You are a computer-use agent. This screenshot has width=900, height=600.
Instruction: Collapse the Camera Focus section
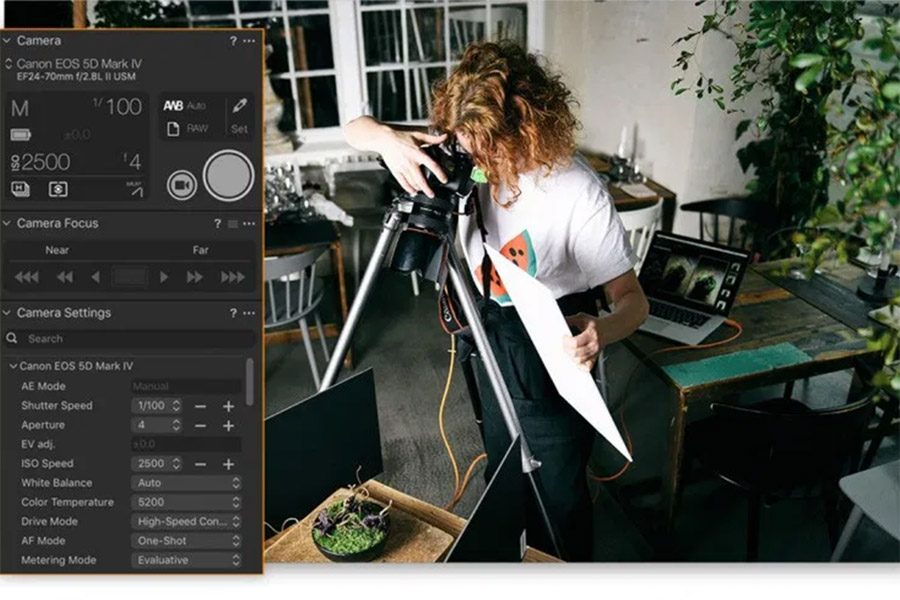pos(8,224)
